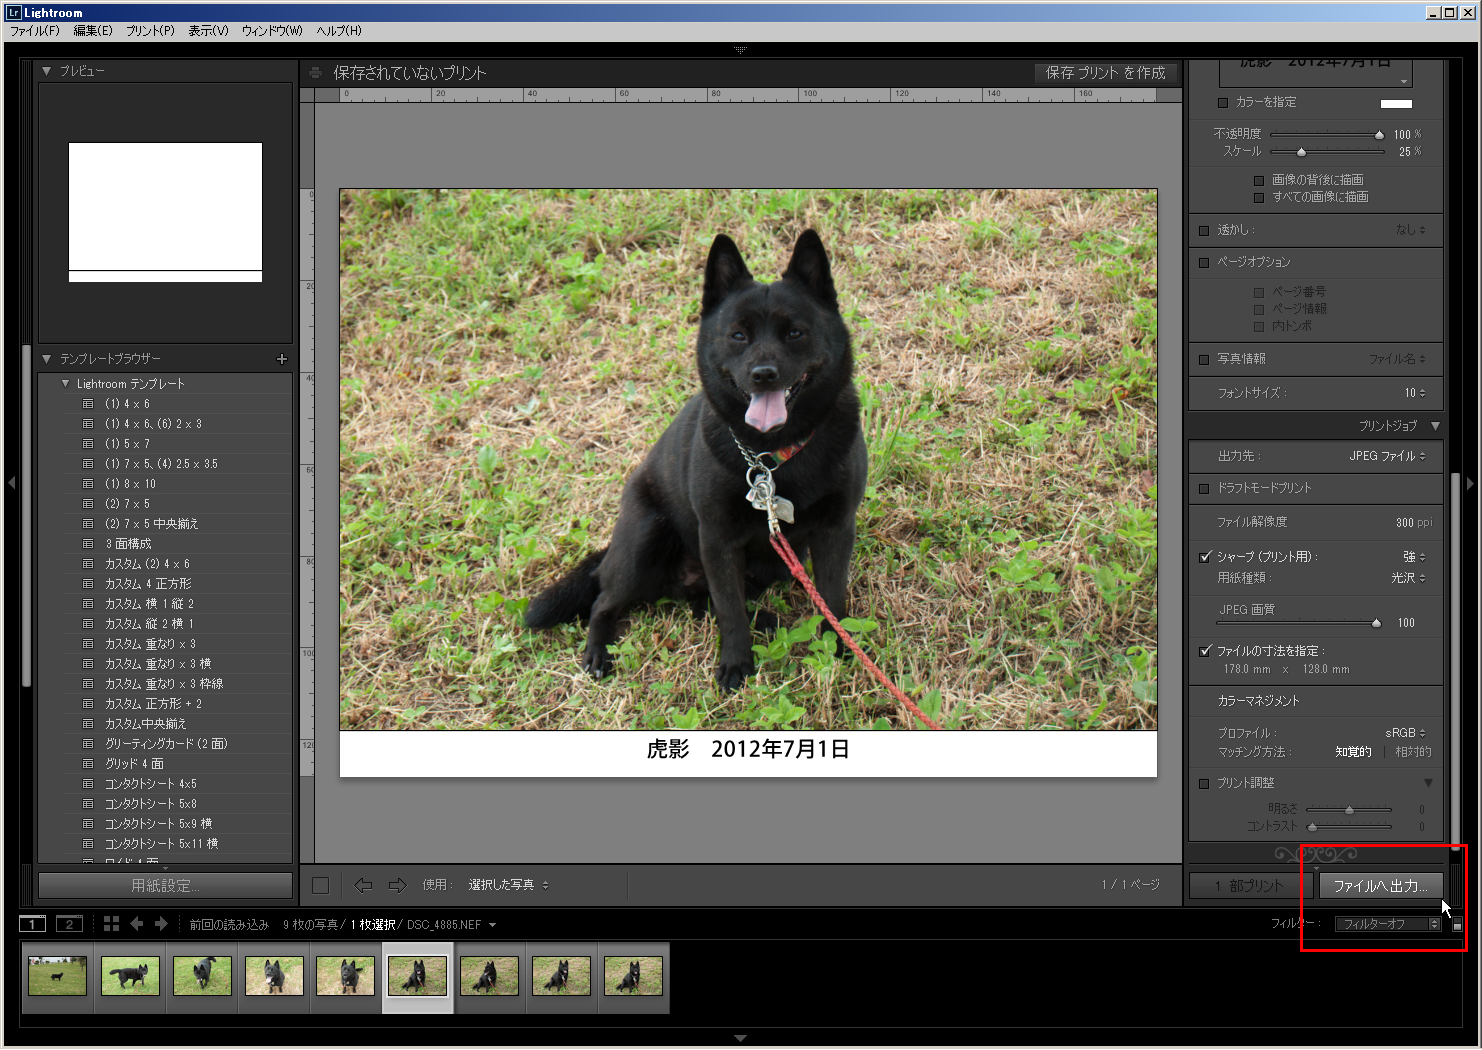Click the 用紙設定... button

tap(165, 886)
